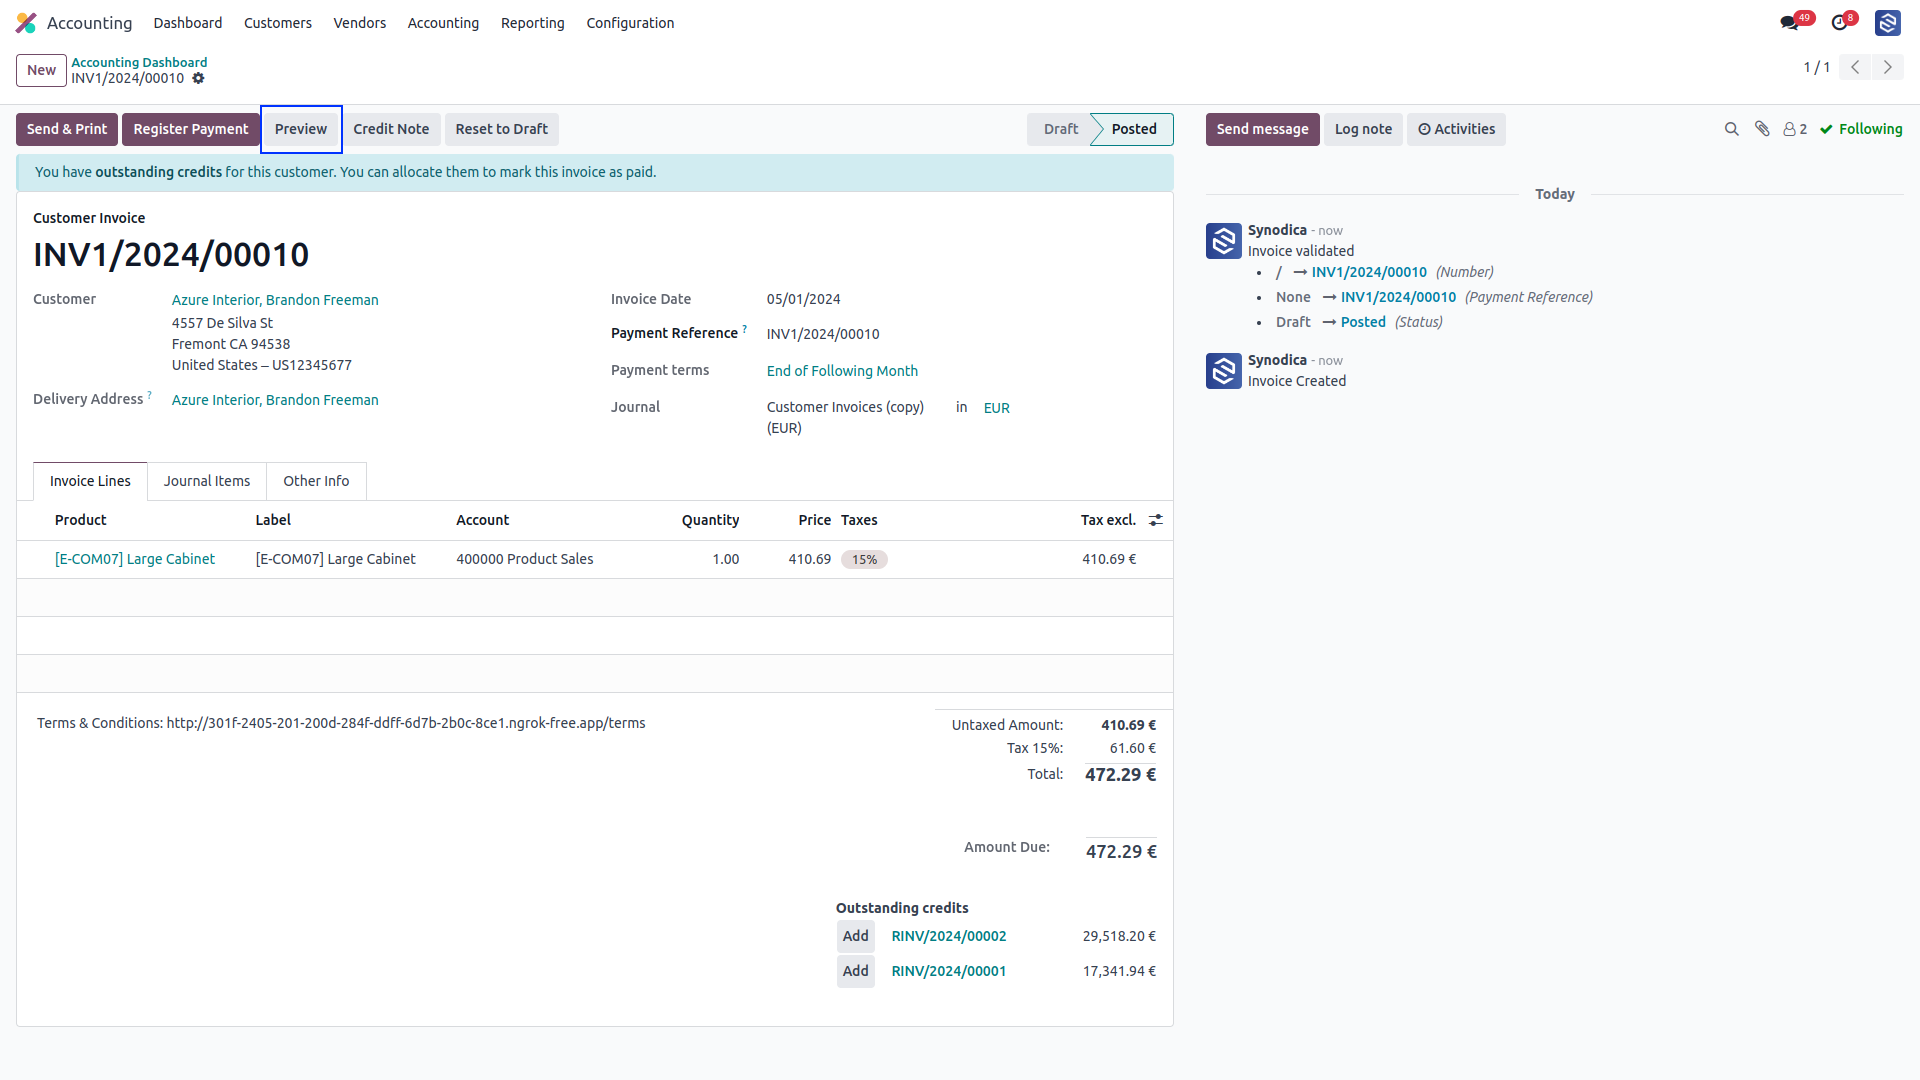Open RINV/2024/00001 credit note link
This screenshot has height=1080, width=1920.
949,971
